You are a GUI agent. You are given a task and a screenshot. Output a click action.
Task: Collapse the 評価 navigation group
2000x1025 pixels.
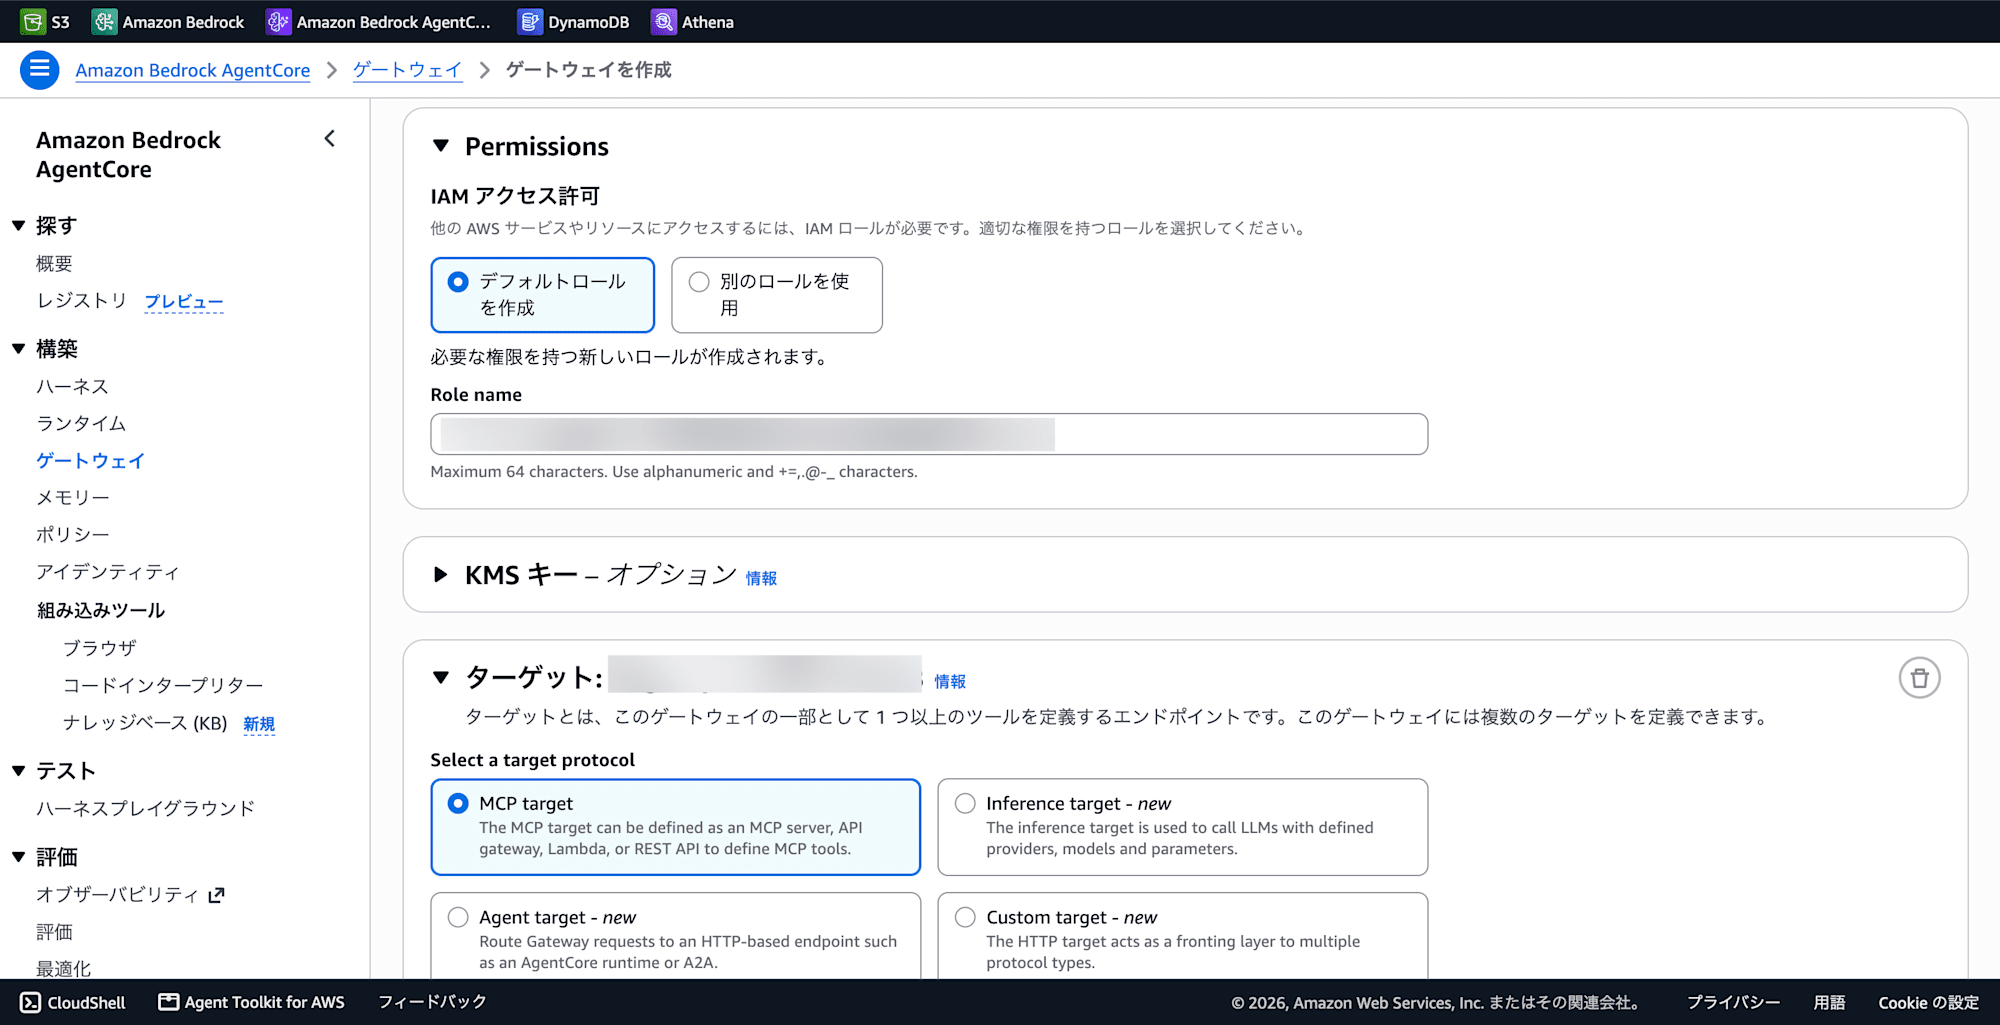(x=18, y=857)
